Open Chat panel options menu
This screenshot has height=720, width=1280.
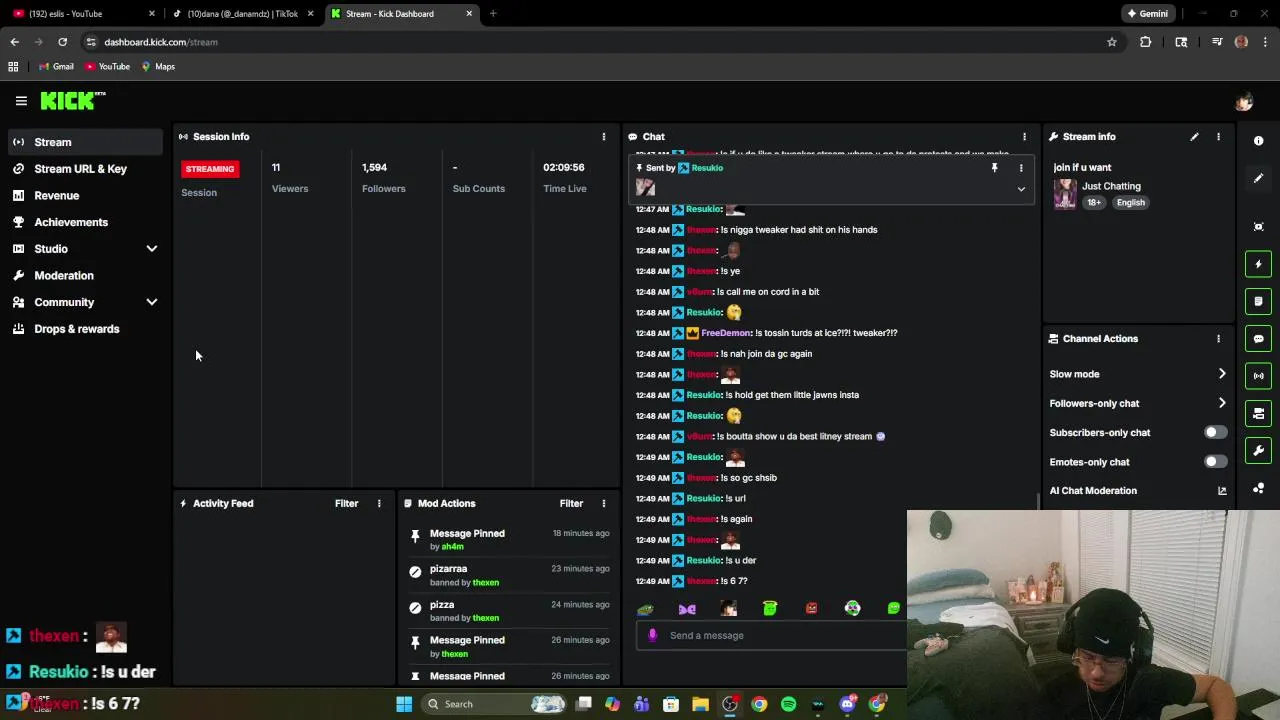1024,137
